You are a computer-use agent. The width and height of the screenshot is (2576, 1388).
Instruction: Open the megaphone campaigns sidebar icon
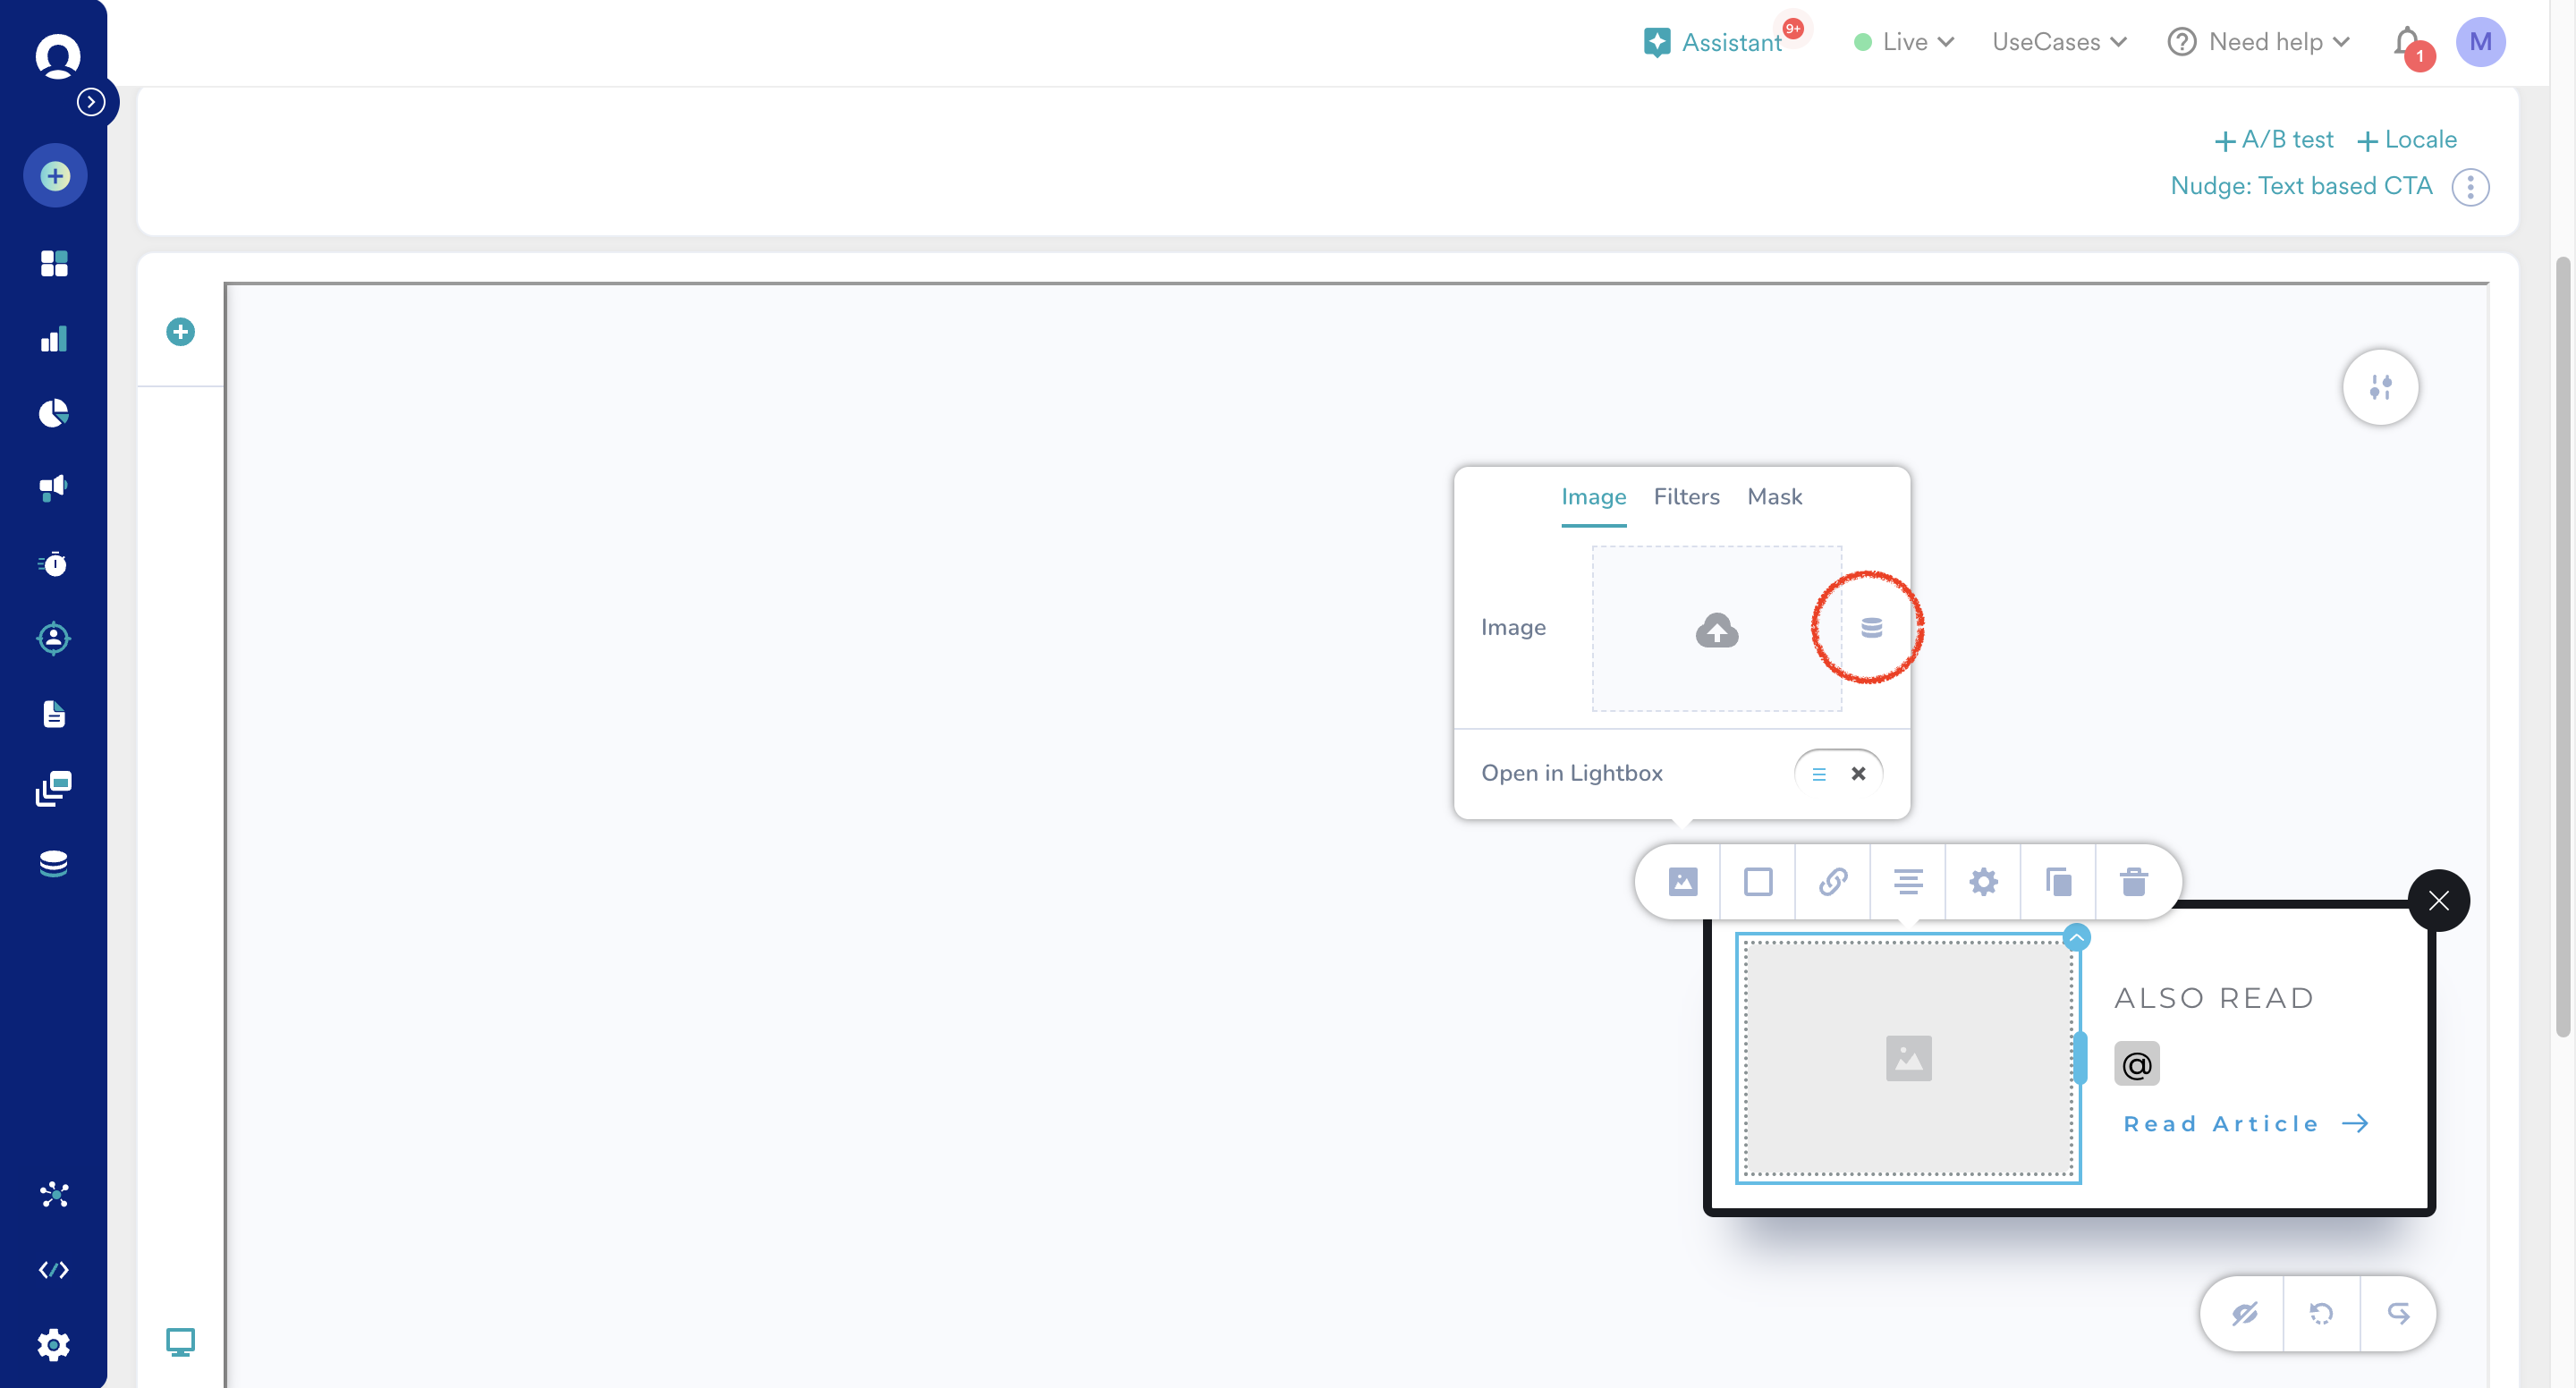click(x=53, y=488)
